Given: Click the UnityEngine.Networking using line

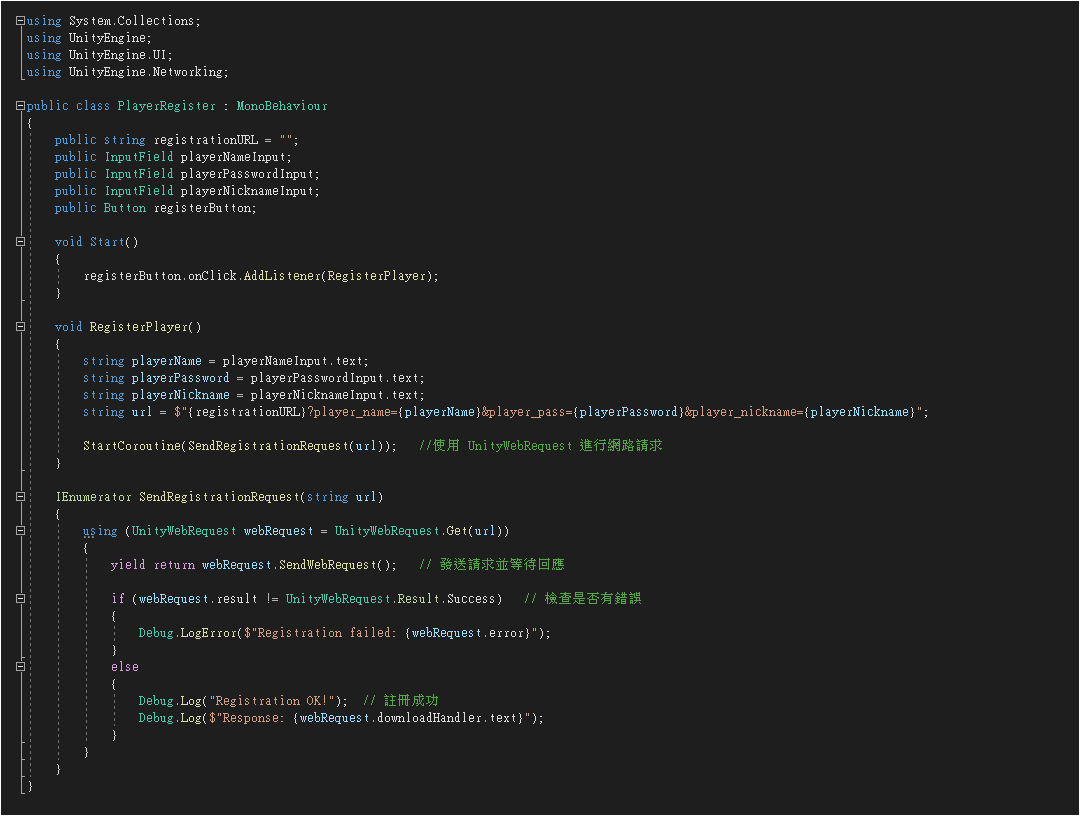Looking at the screenshot, I should pos(148,72).
